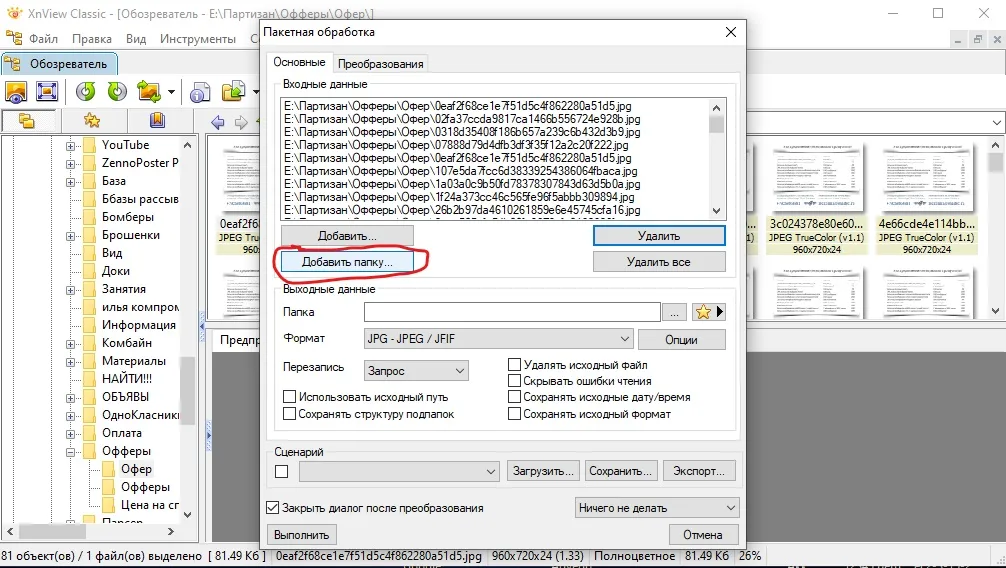
Task: Click the JPEG lossless transformations icon
Action: tap(149, 92)
